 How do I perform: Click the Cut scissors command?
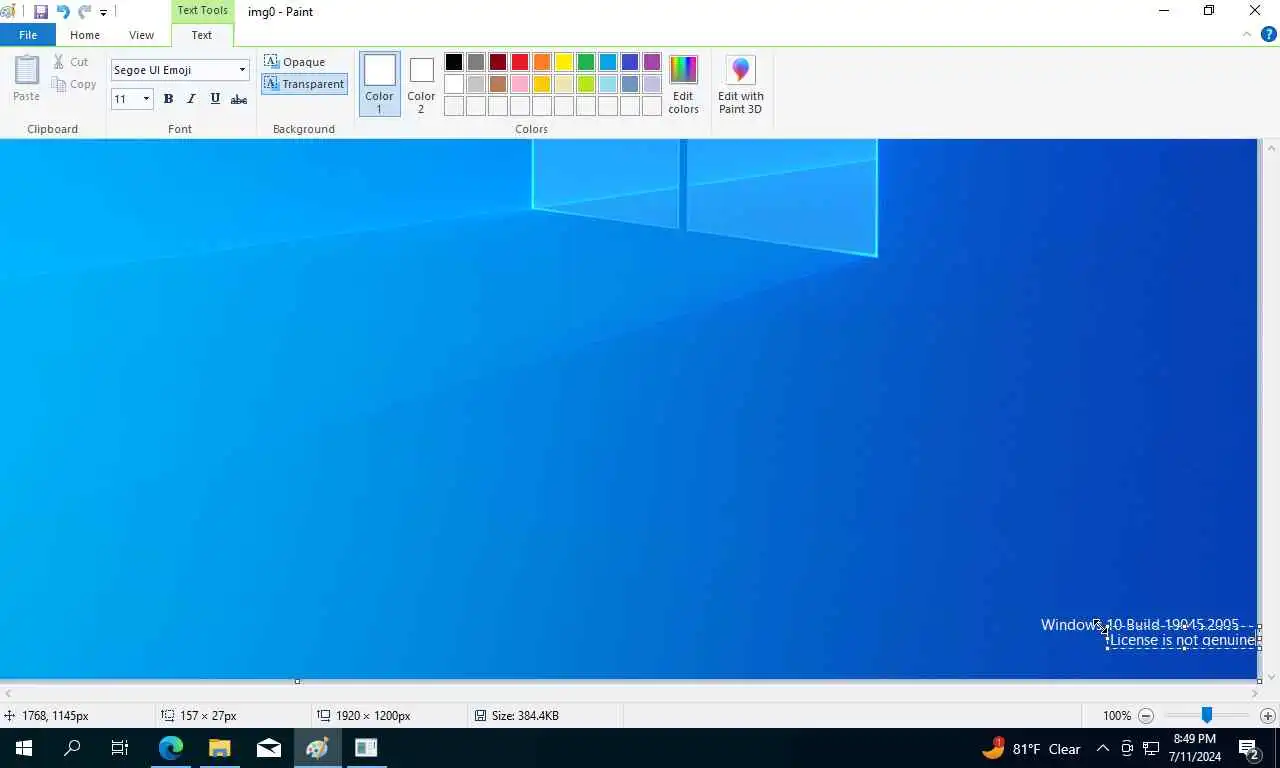click(71, 62)
